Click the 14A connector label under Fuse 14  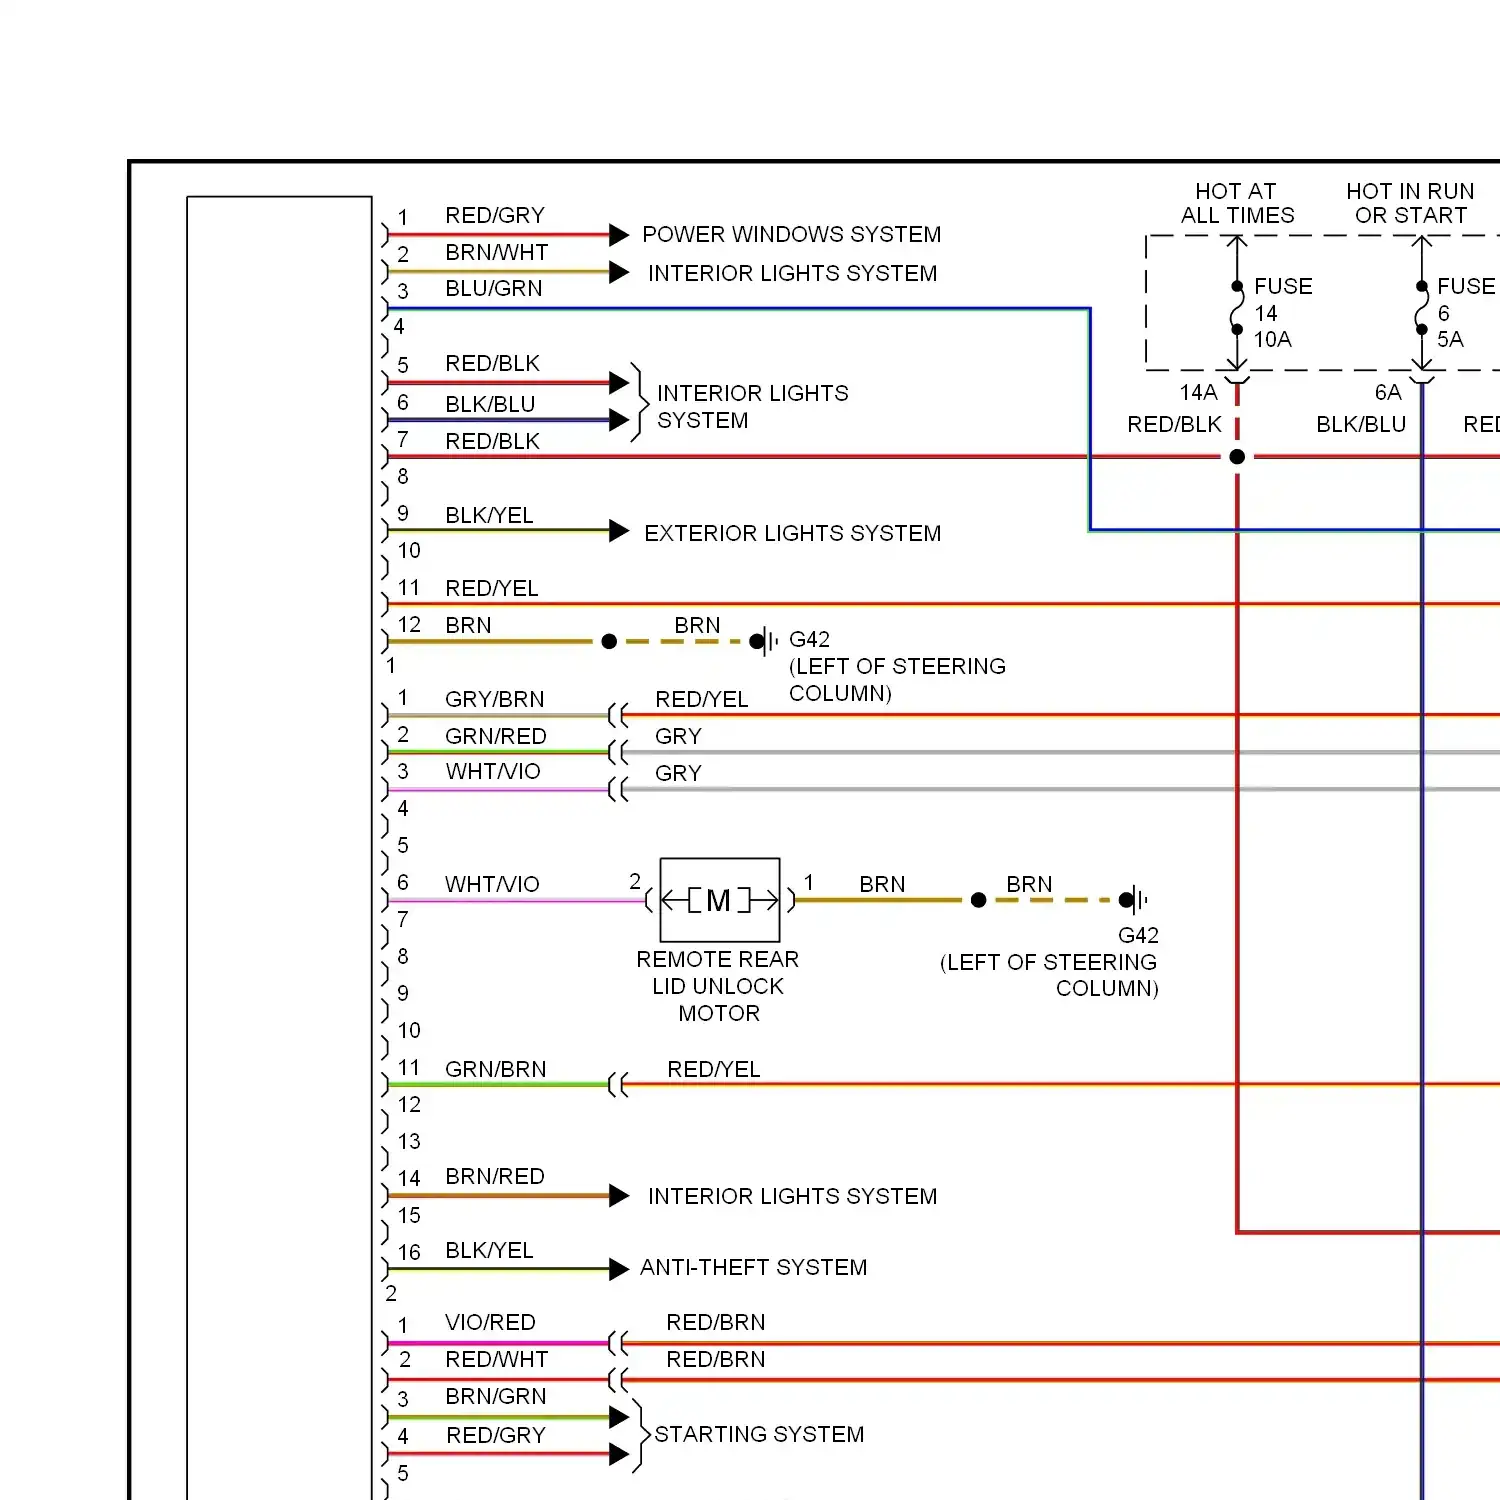coord(1198,392)
